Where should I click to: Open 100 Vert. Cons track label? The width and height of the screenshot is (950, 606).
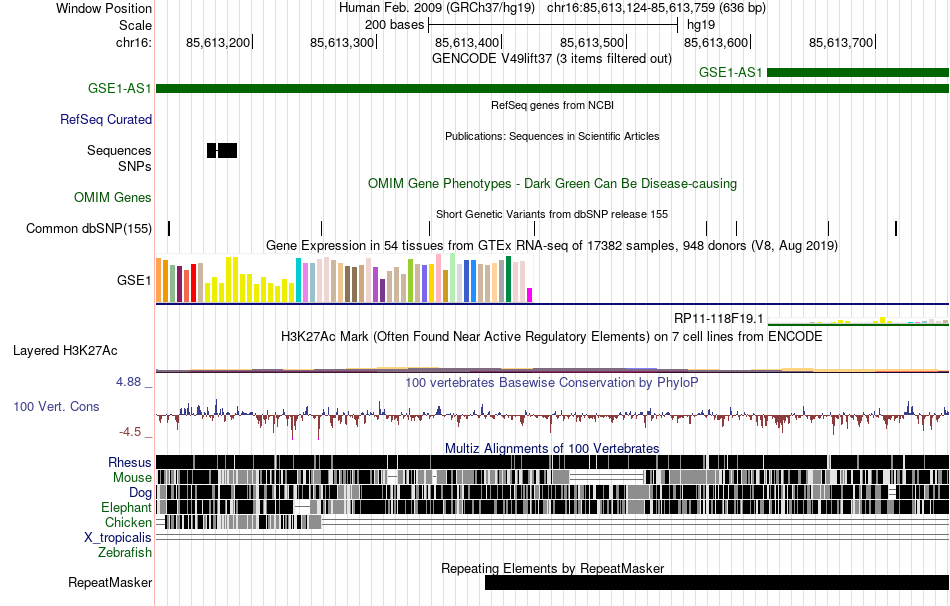(56, 407)
